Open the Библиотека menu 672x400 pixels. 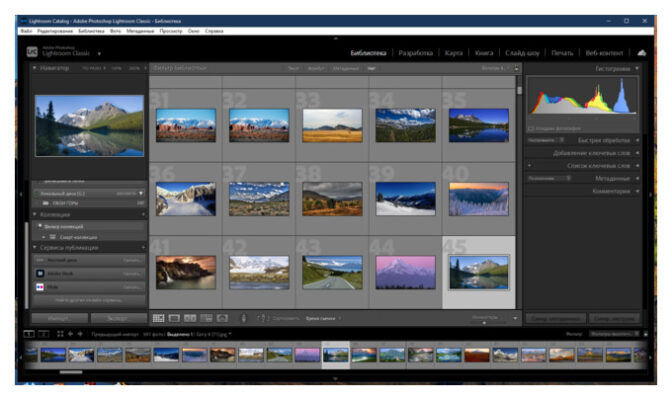coord(91,31)
